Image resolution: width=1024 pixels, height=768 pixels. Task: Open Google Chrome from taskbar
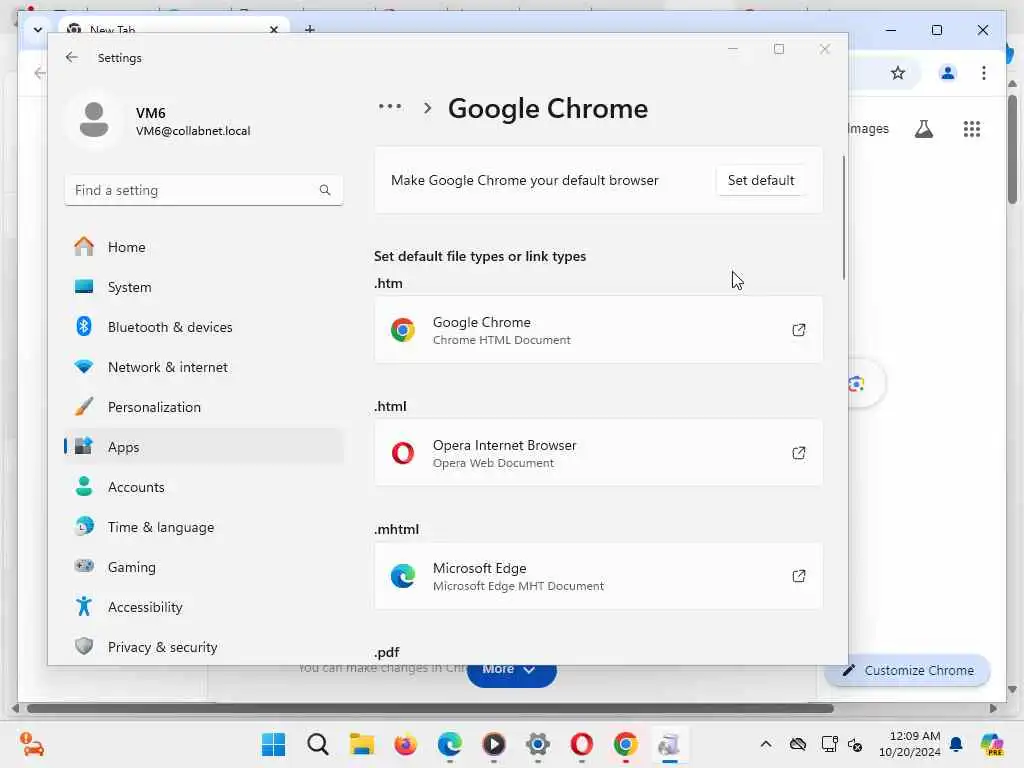coord(626,744)
